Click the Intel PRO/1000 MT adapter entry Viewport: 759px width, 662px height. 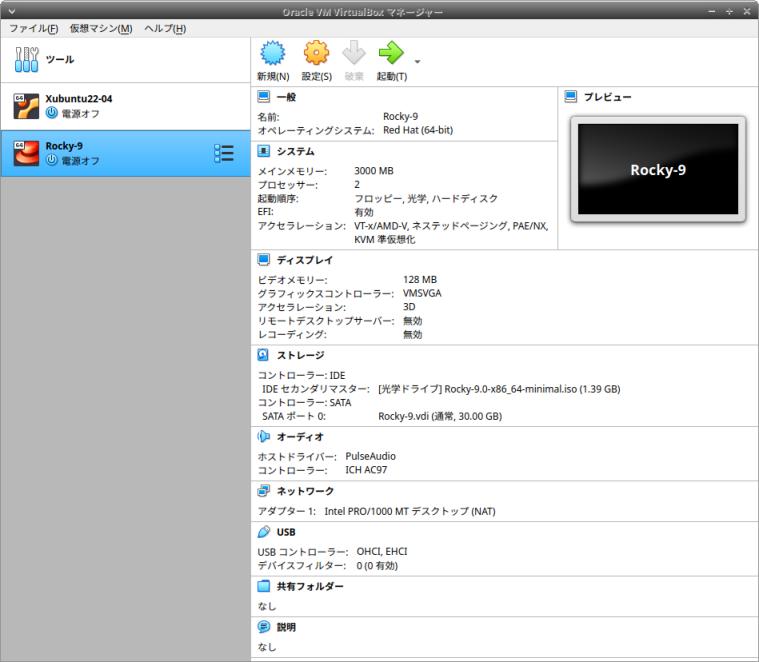pos(410,512)
